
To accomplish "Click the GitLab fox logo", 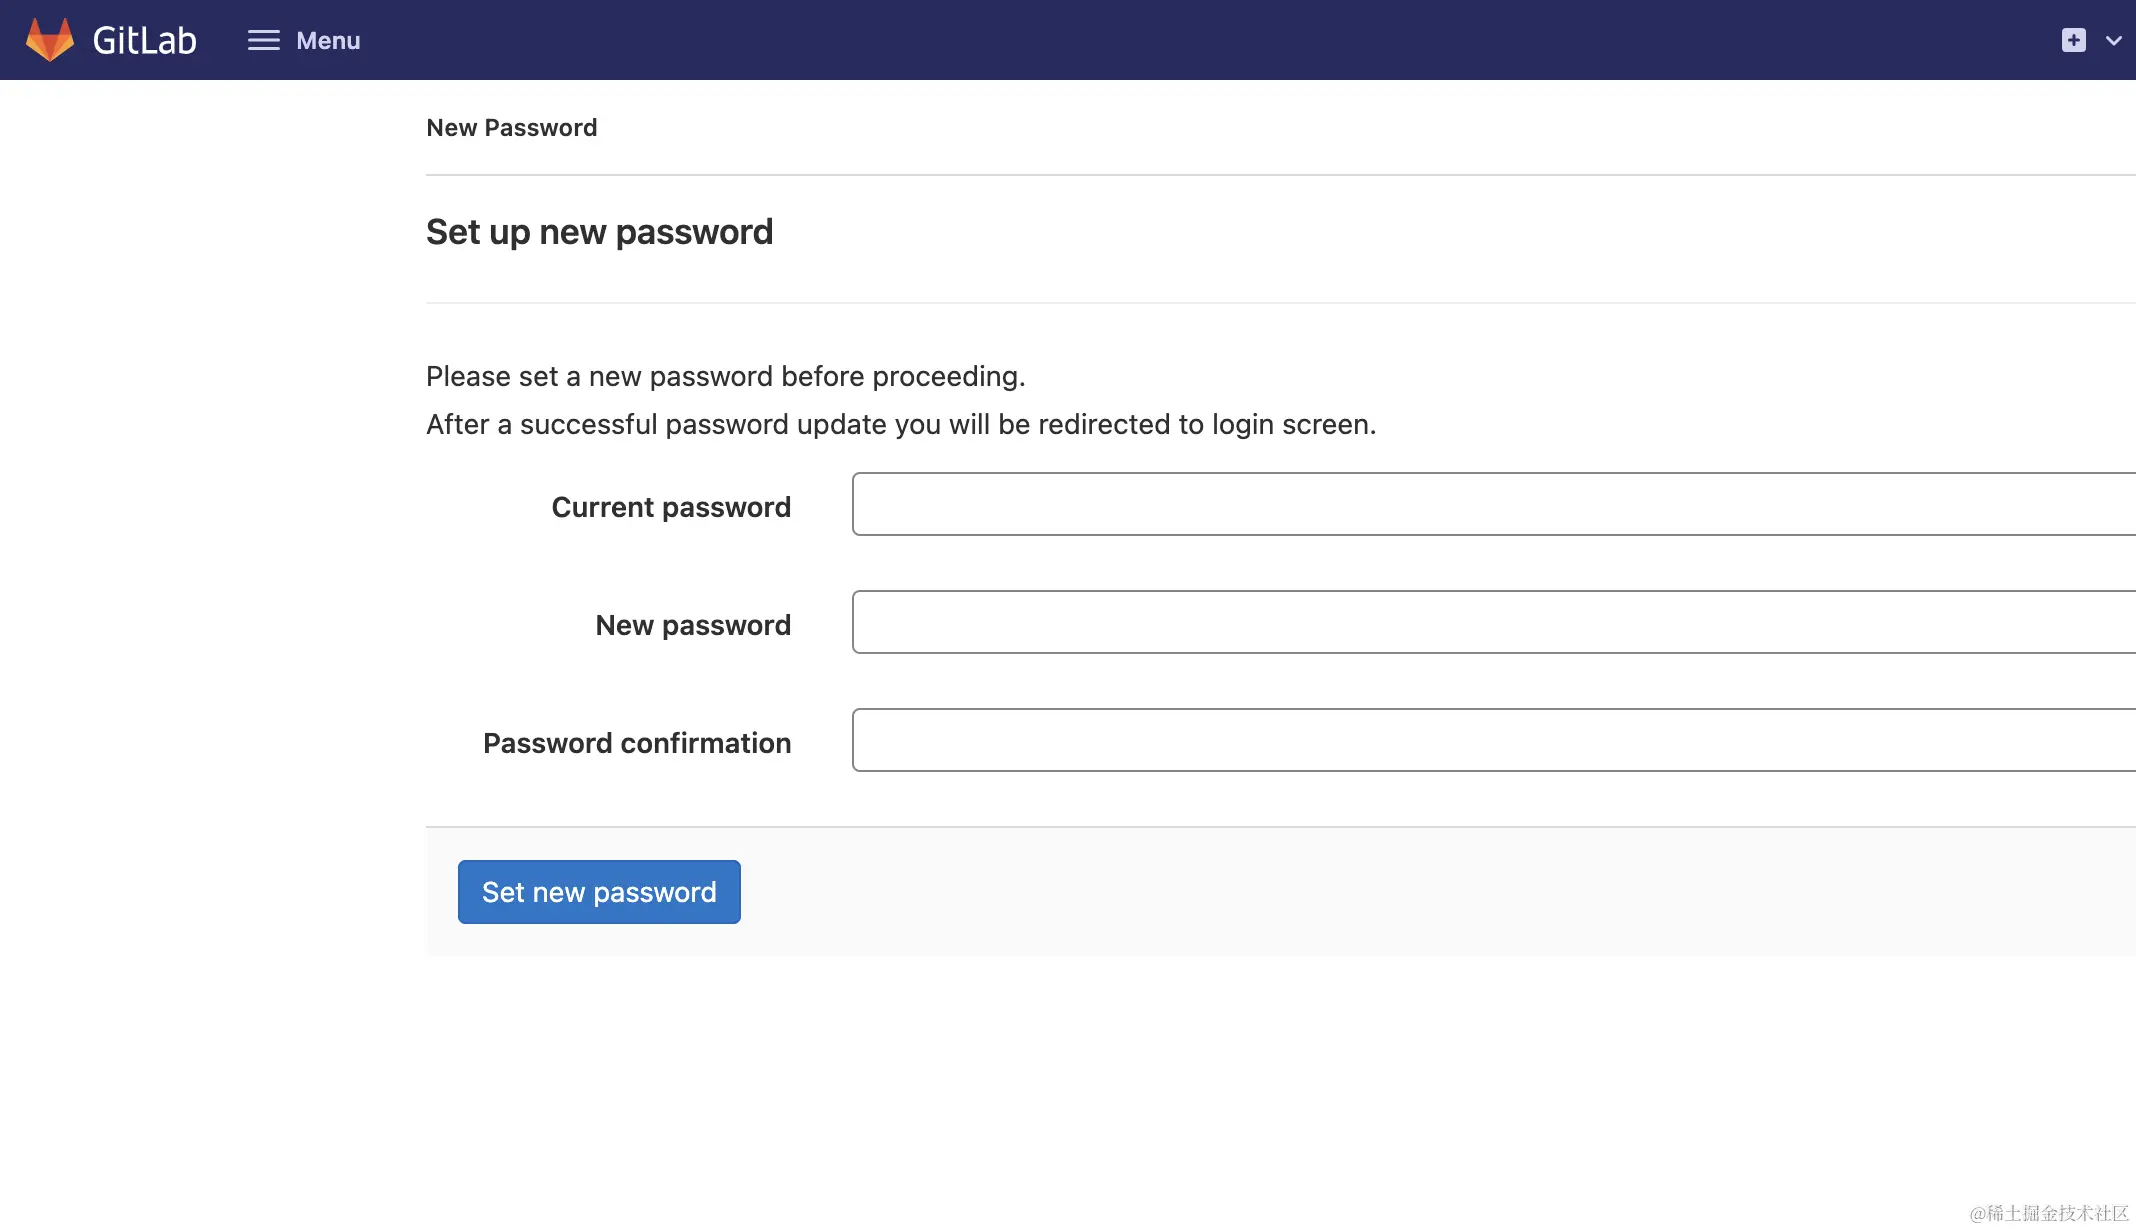I will pos(50,40).
